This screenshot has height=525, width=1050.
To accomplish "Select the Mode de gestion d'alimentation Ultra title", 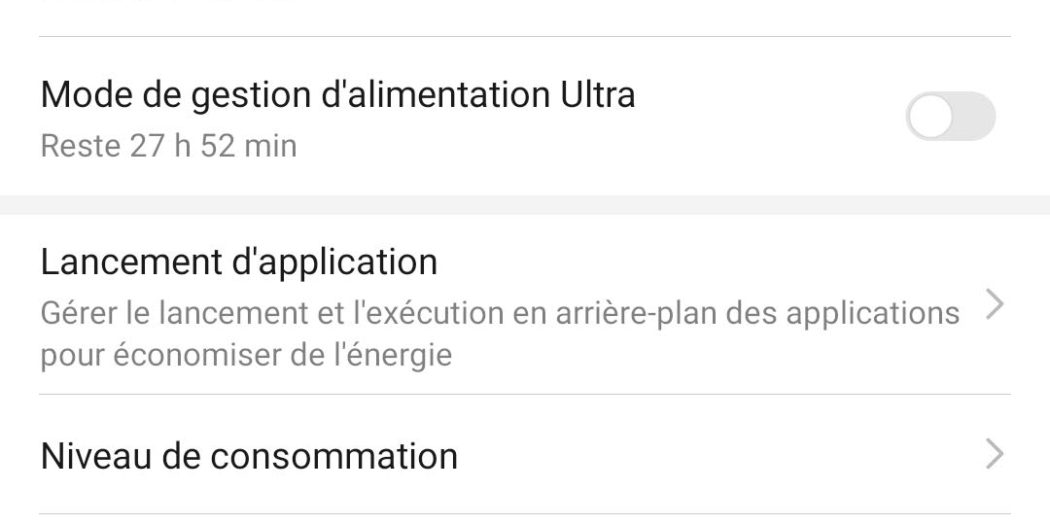I will pyautogui.click(x=338, y=95).
